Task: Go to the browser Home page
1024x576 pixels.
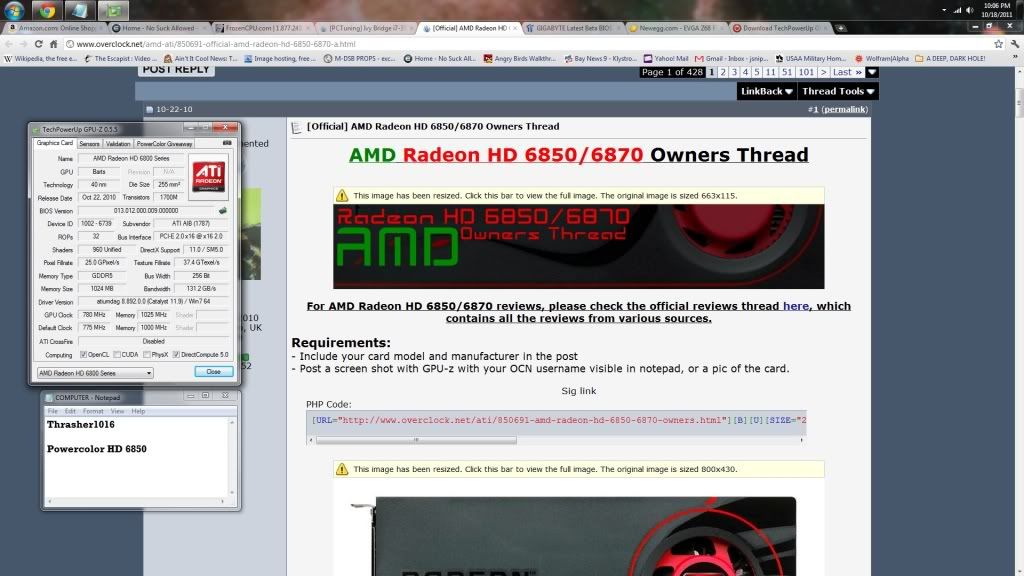Action: click(54, 44)
